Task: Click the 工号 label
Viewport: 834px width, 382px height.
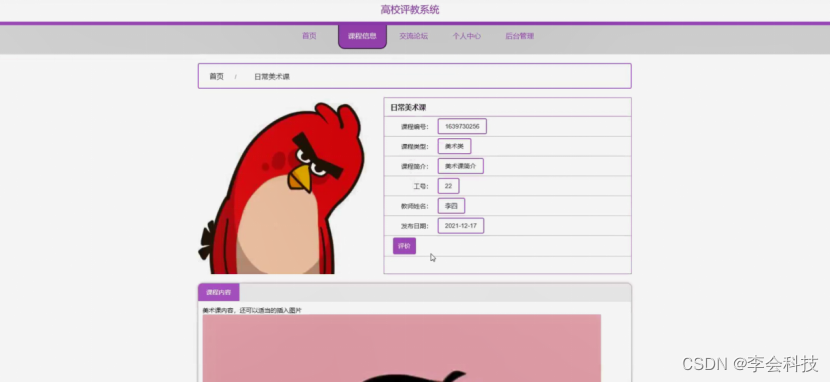Action: tap(421, 186)
